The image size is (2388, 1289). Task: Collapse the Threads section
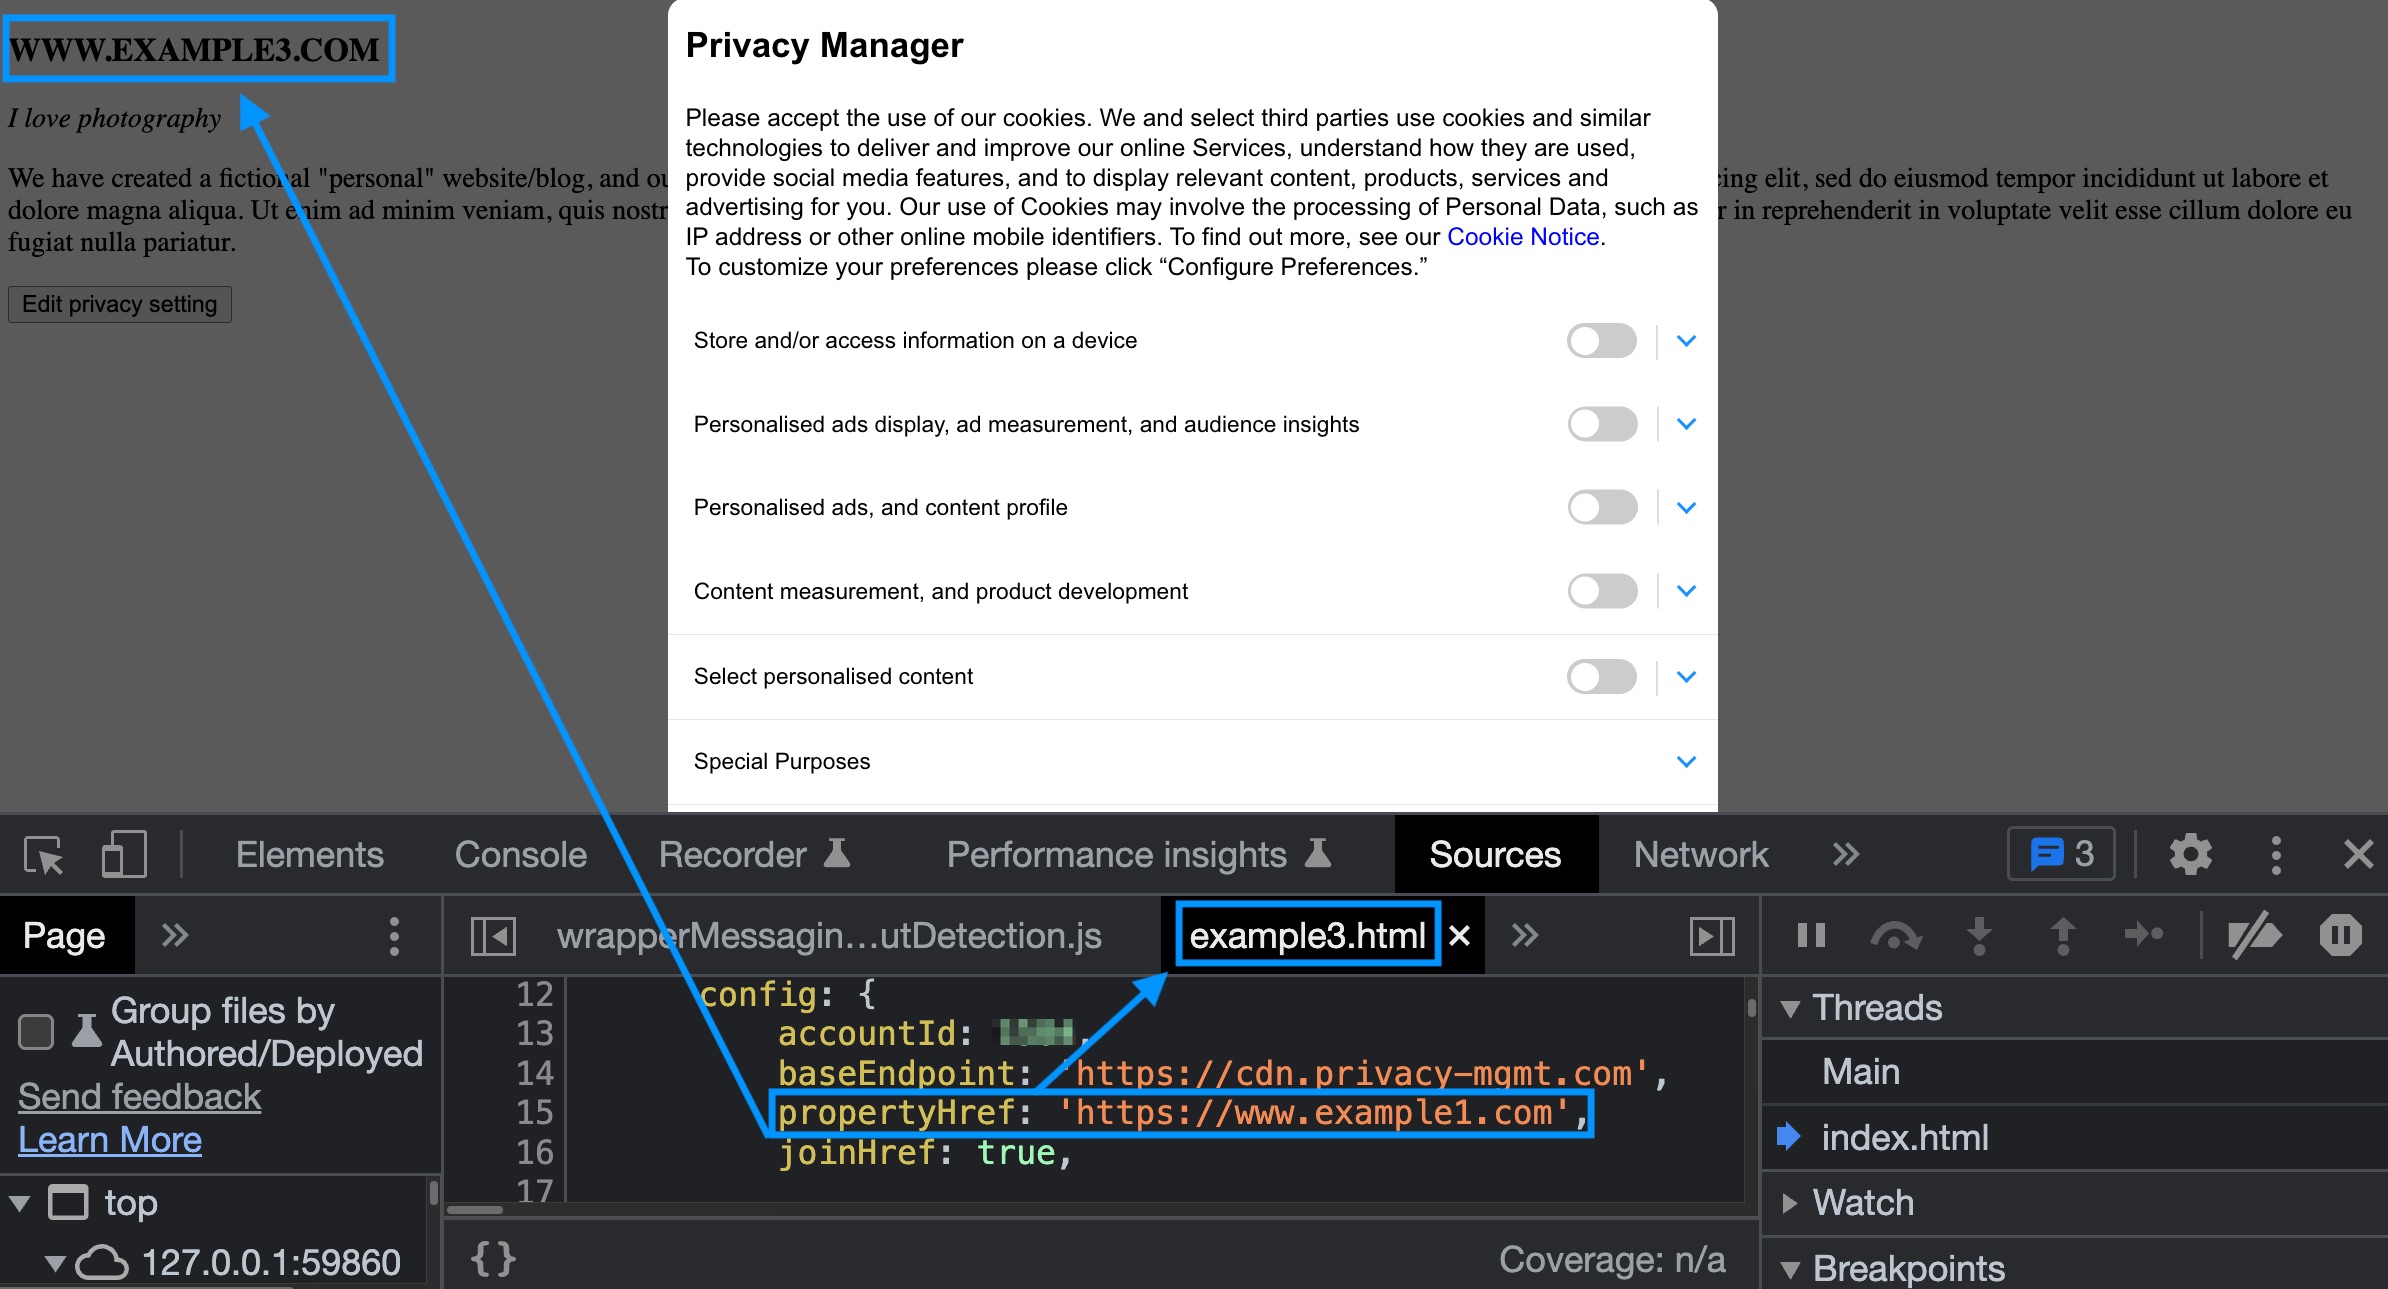coord(1790,1009)
